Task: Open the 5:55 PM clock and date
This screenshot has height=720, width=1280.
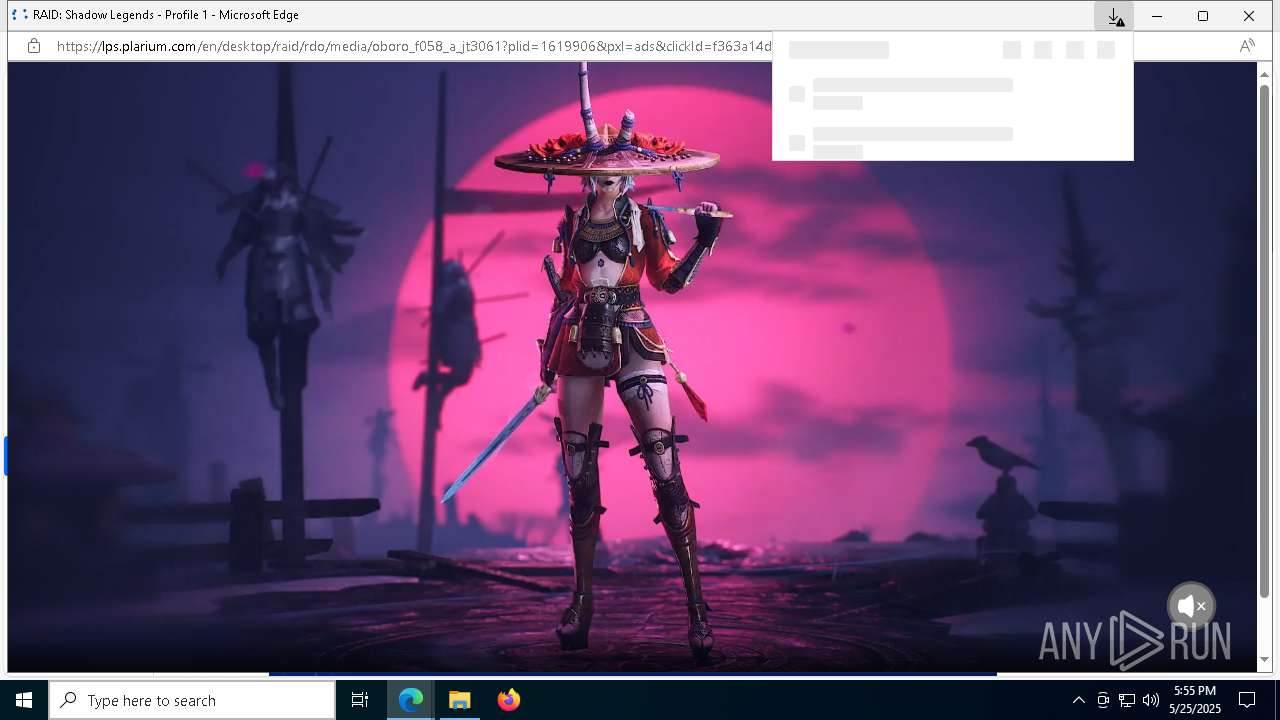Action: tap(1196, 700)
